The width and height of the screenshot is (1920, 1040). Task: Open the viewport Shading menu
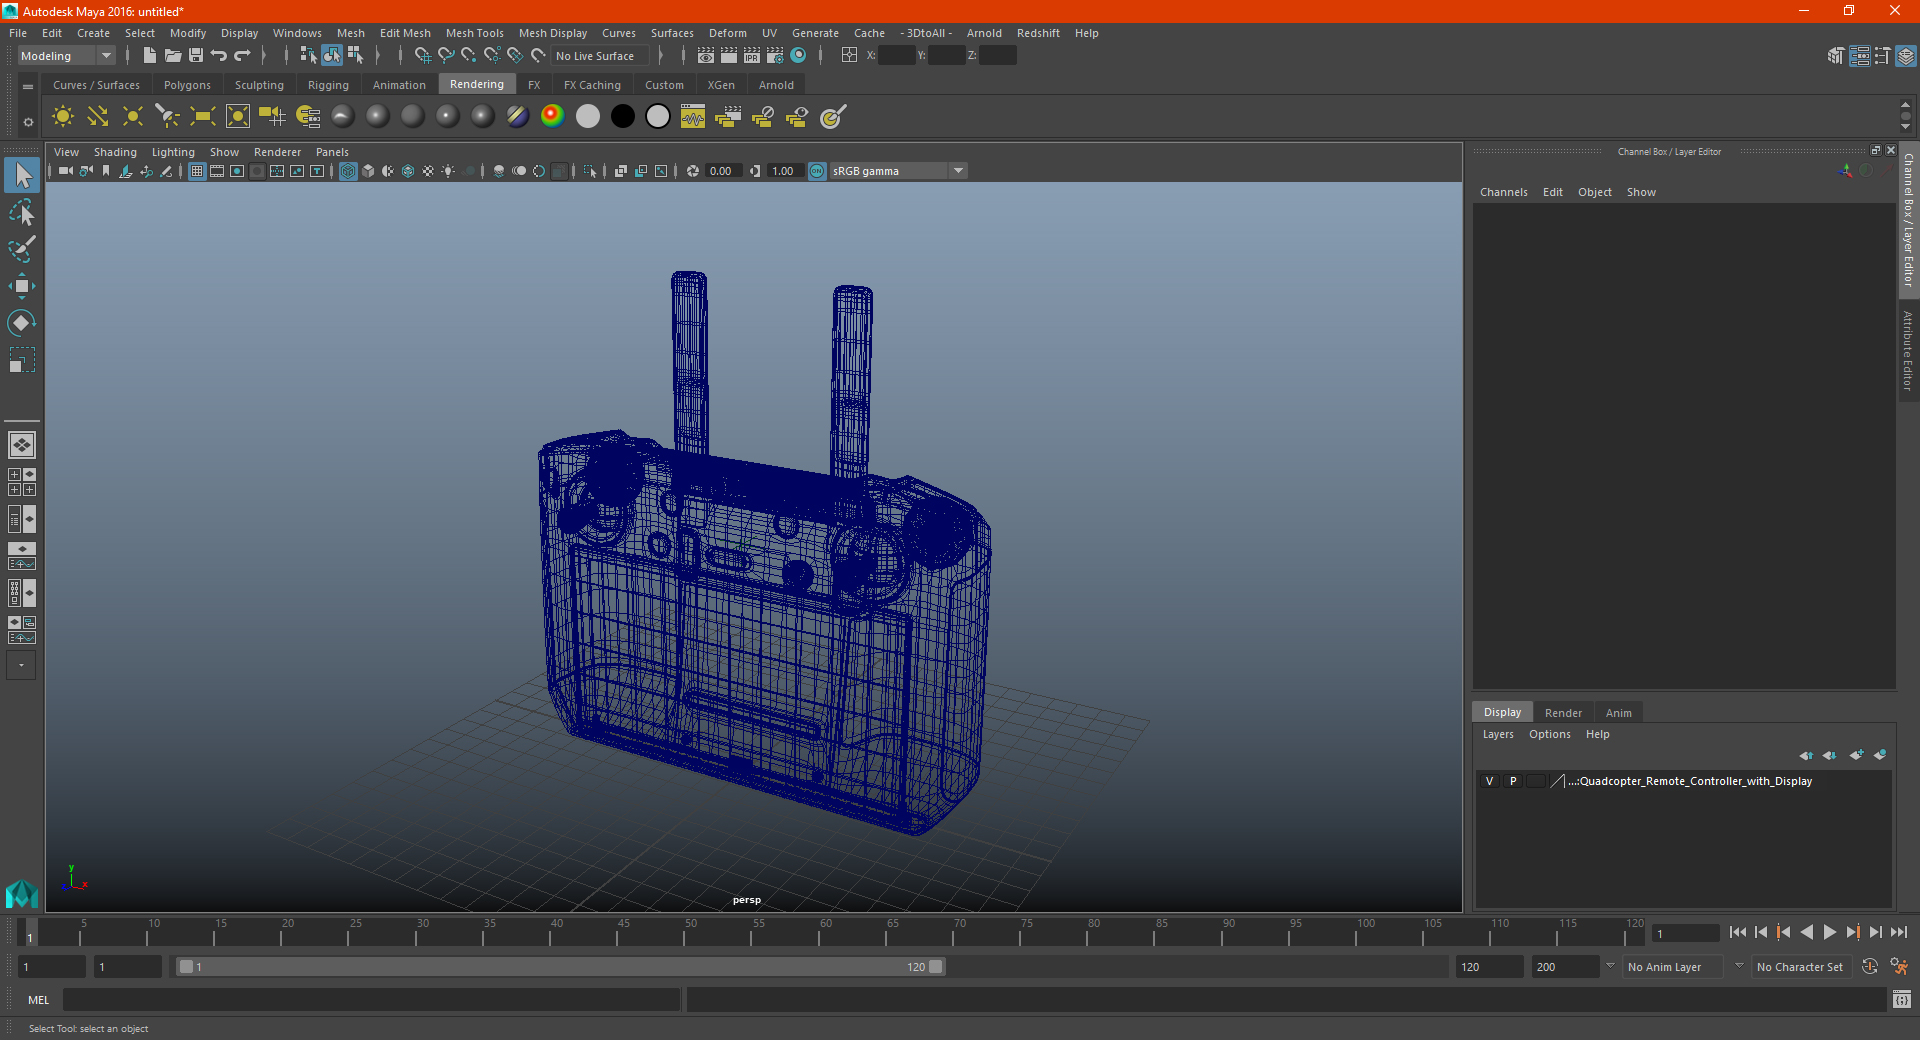point(115,152)
